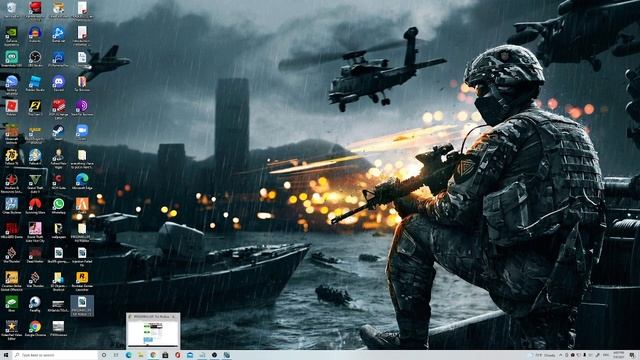Launch the Minecraft desktop shortcut

tap(11, 133)
